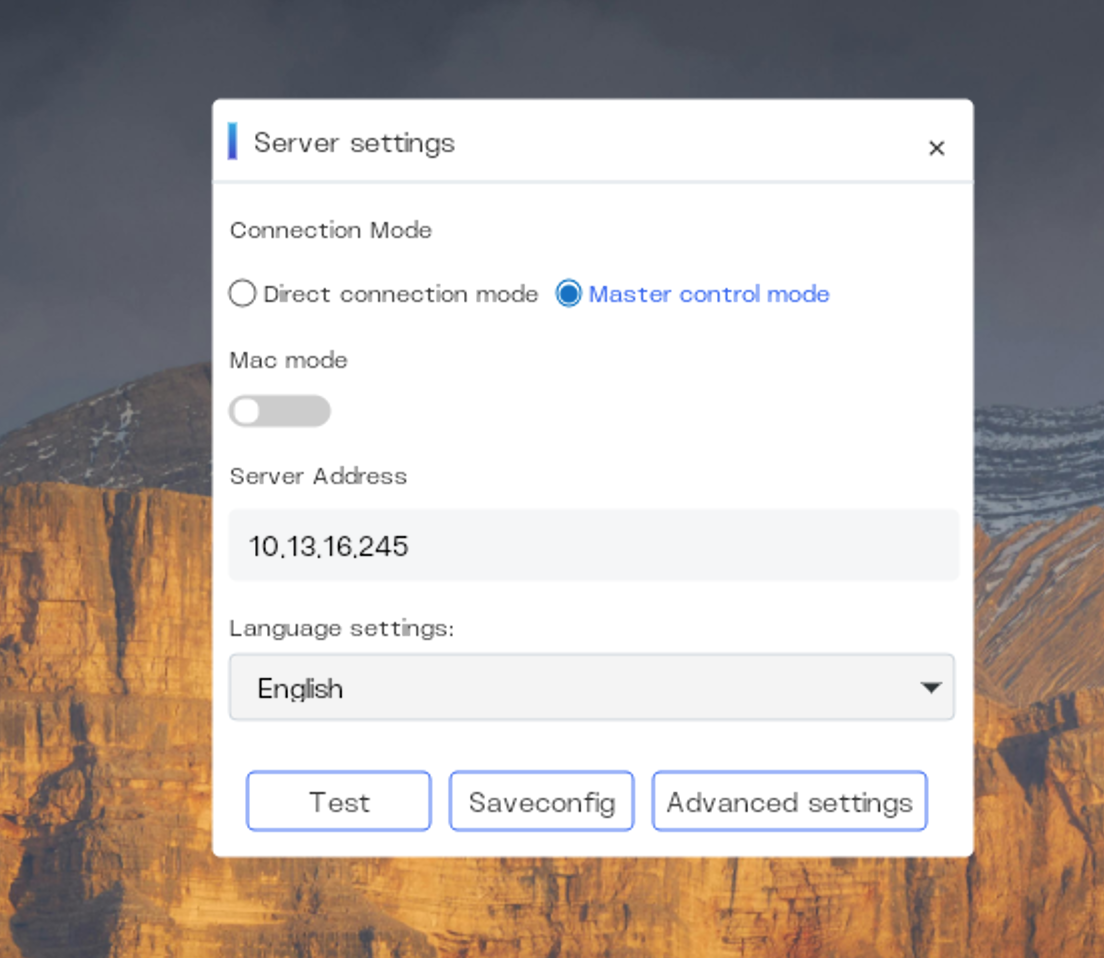Click inside the Server Address input field
Screen dimensions: 1104x958
click(592, 545)
